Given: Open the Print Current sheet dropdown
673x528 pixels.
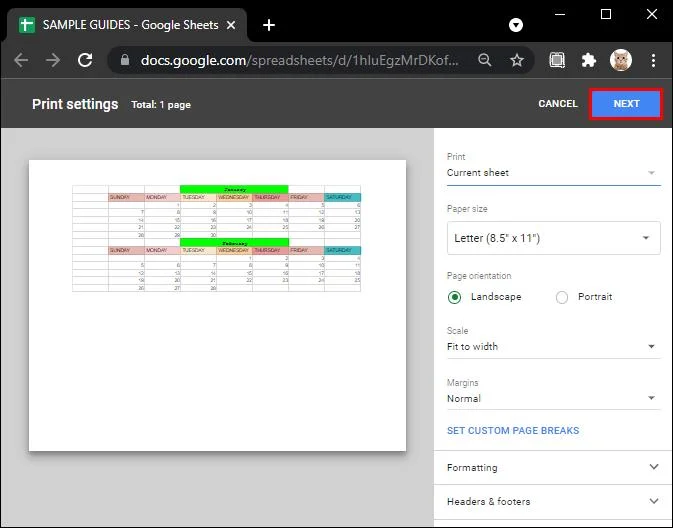Looking at the screenshot, I should click(x=553, y=173).
